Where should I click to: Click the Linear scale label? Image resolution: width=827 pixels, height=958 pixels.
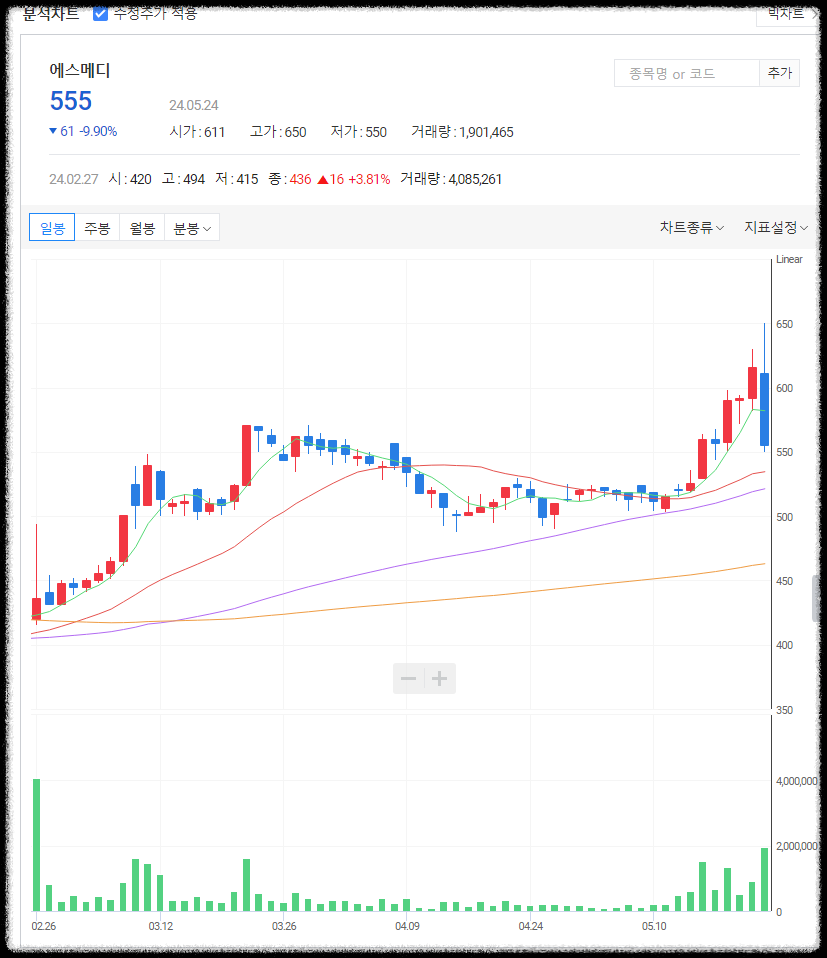tap(789, 259)
